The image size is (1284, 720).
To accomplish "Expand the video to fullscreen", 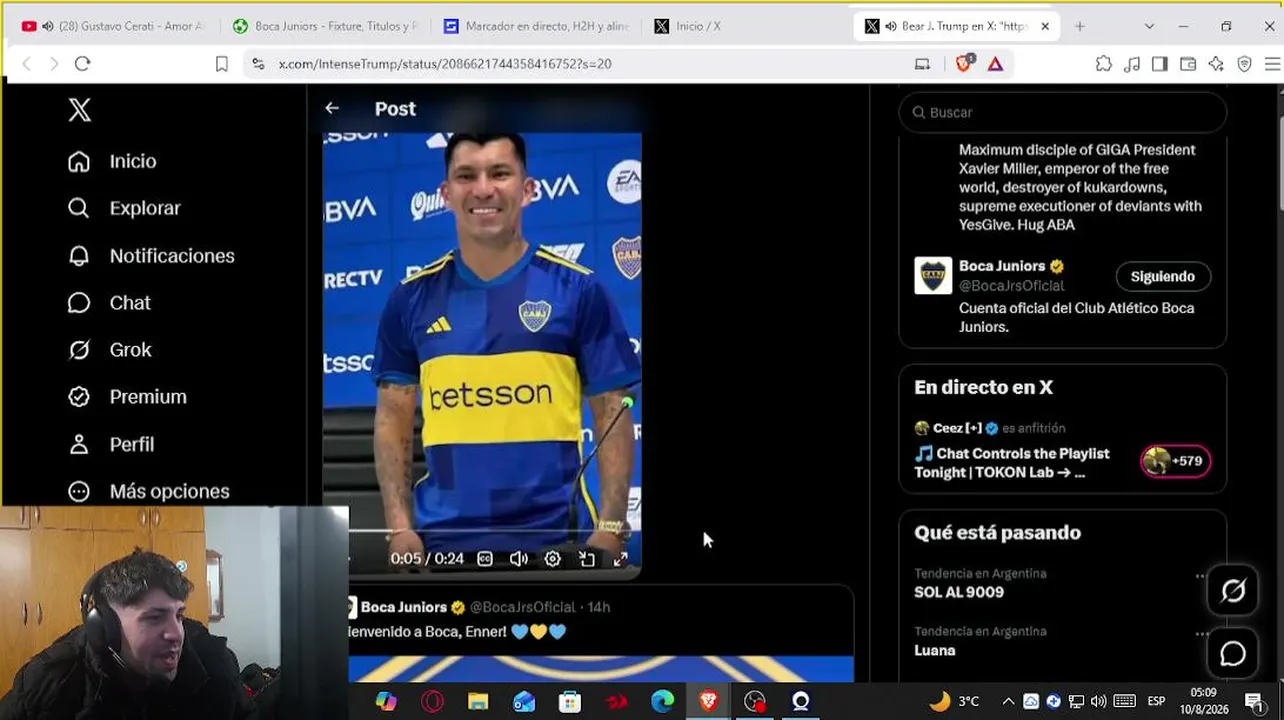I will 620,559.
